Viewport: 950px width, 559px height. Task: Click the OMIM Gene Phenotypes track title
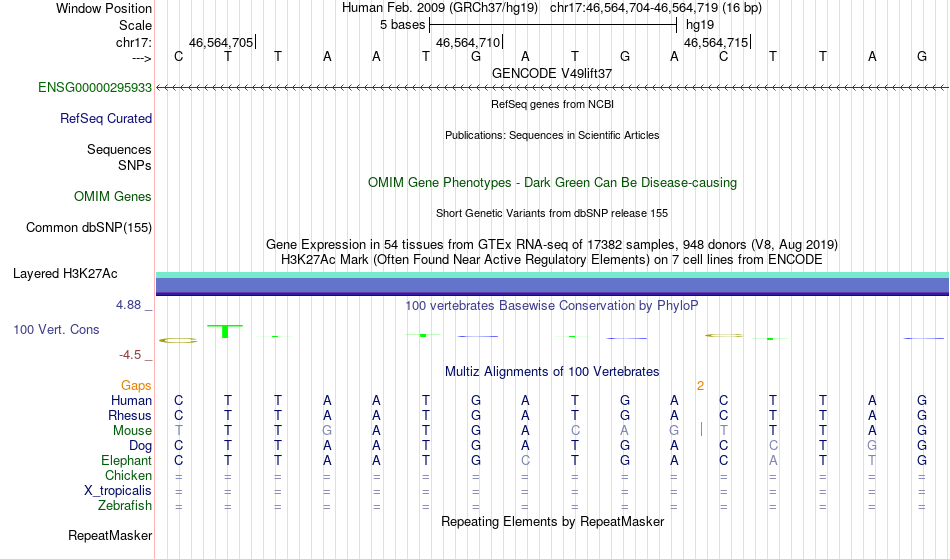[x=552, y=182]
